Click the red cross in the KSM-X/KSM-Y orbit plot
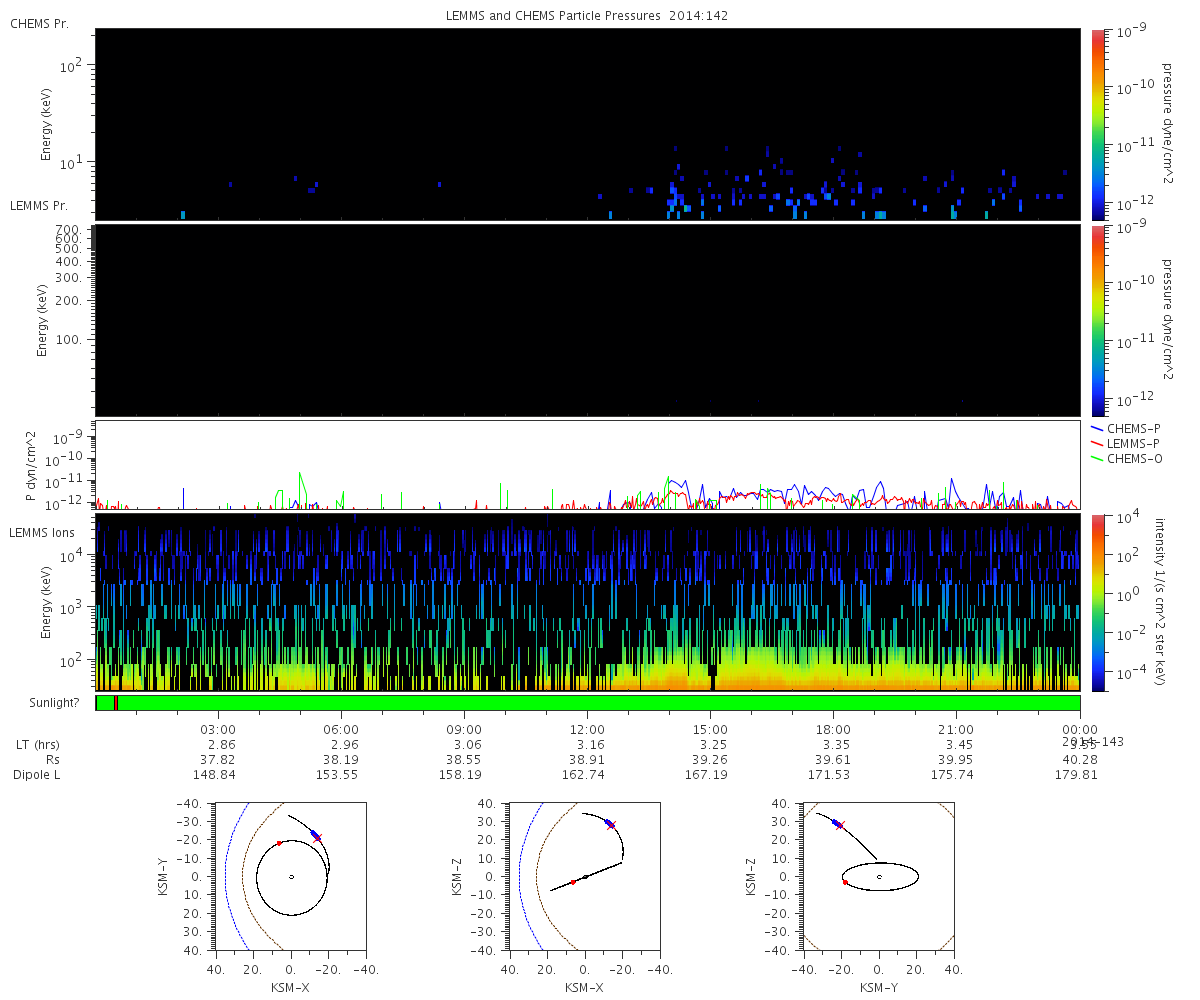Image resolution: width=1200 pixels, height=1000 pixels. pyautogui.click(x=318, y=838)
